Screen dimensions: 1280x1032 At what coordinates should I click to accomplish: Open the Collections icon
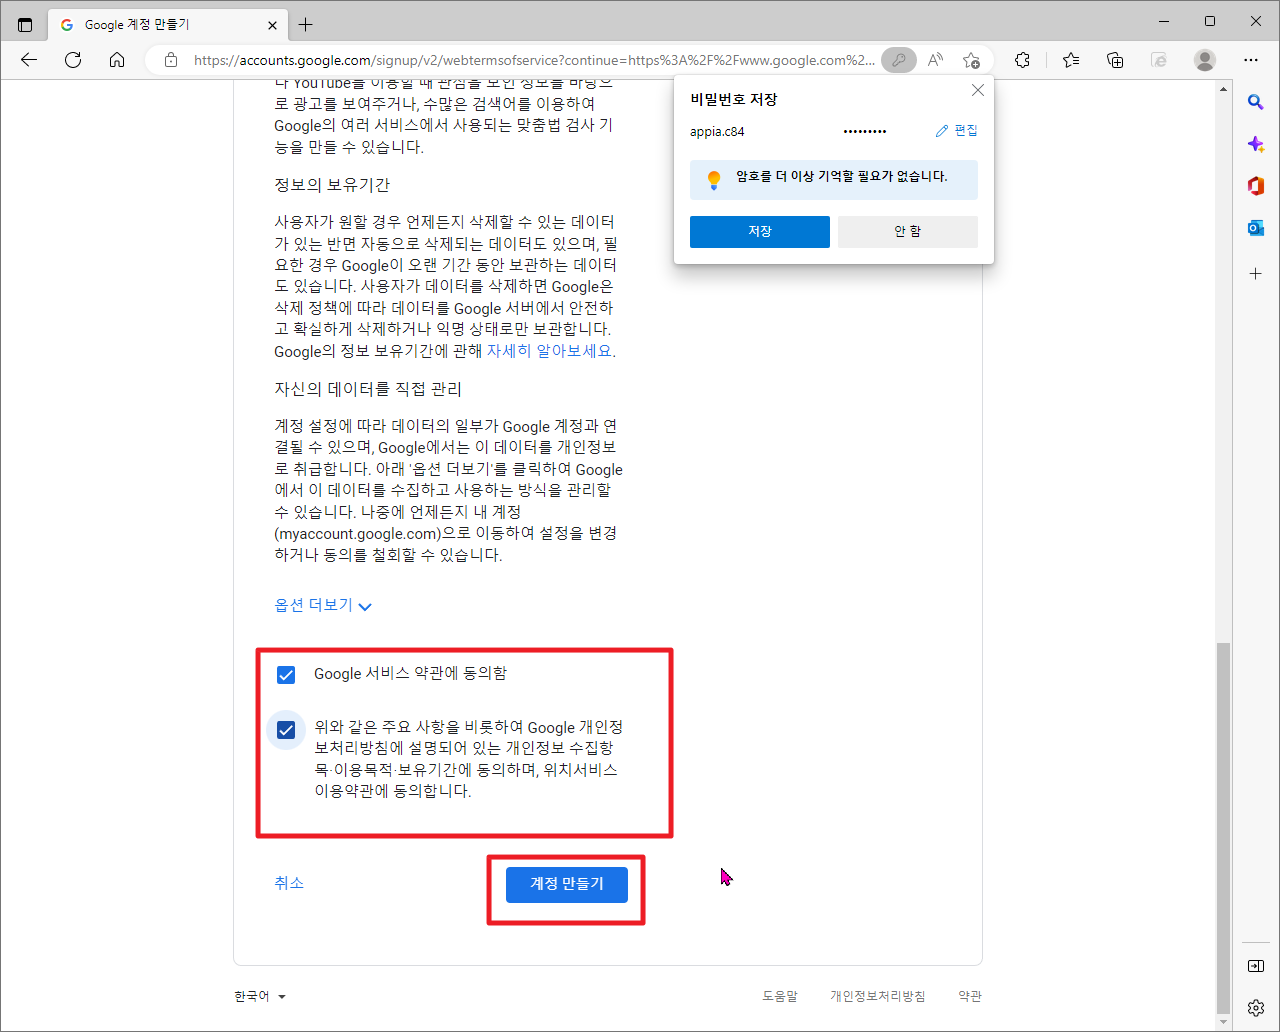coord(1115,60)
